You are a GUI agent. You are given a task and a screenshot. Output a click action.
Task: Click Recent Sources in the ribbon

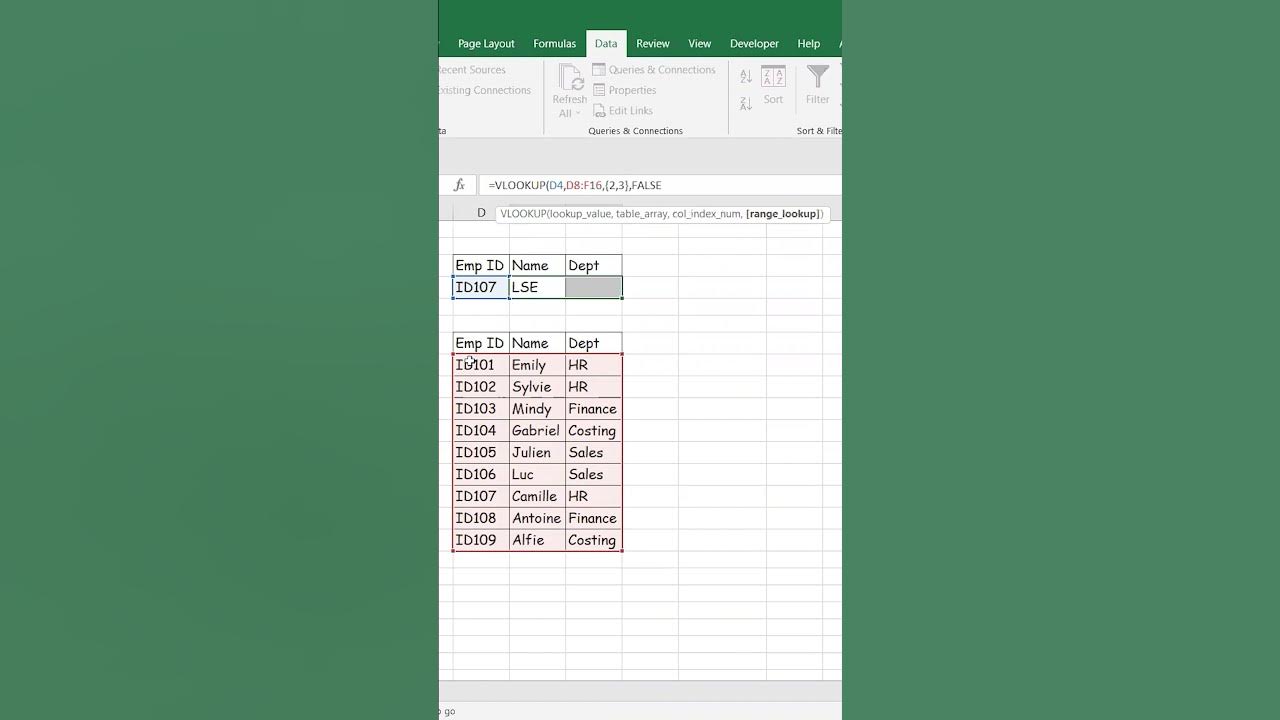471,70
